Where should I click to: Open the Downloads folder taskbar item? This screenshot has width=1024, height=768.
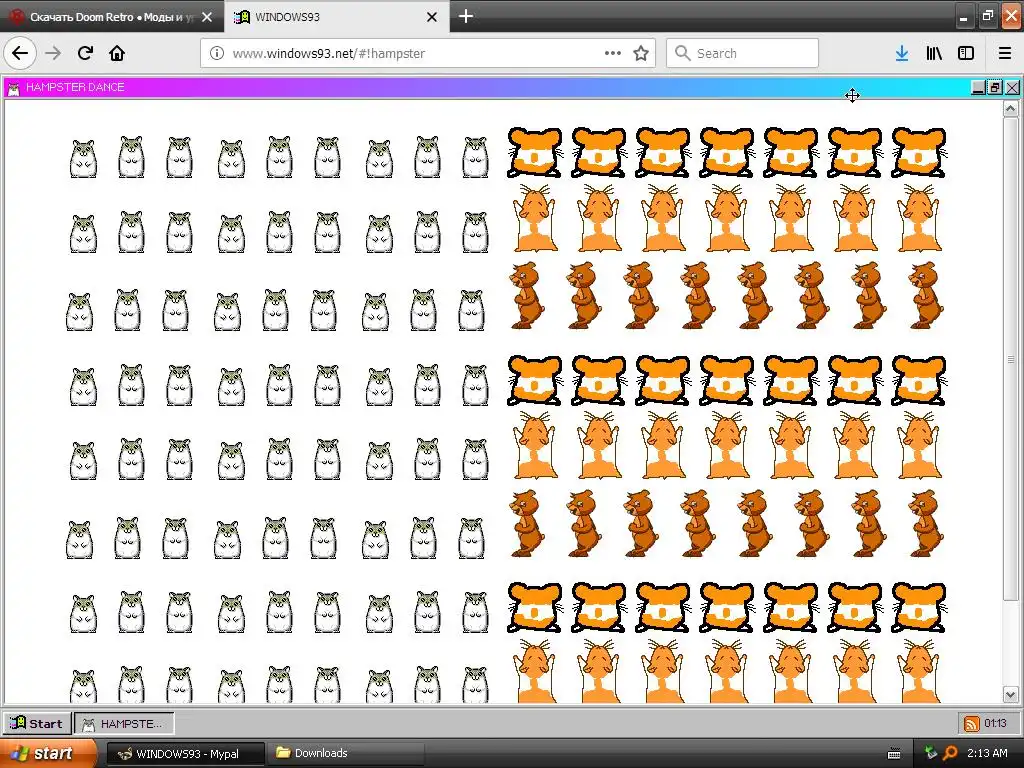pos(346,754)
